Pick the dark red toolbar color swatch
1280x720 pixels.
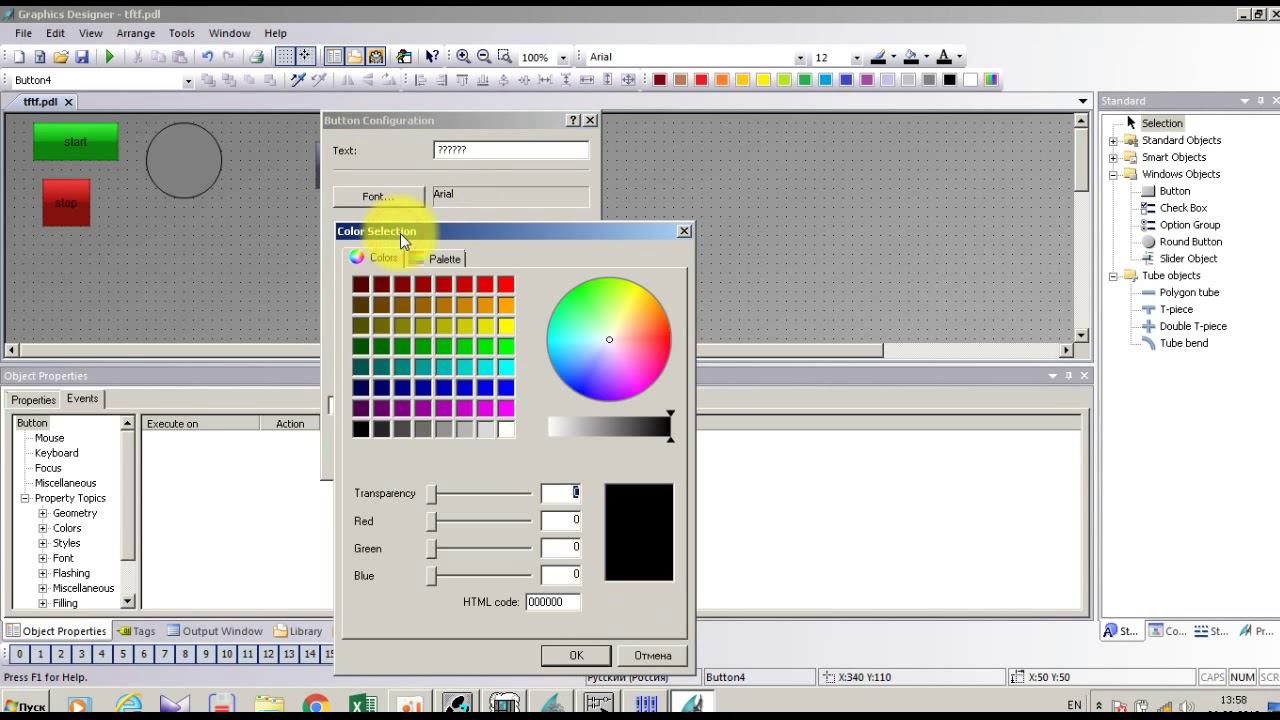point(660,80)
